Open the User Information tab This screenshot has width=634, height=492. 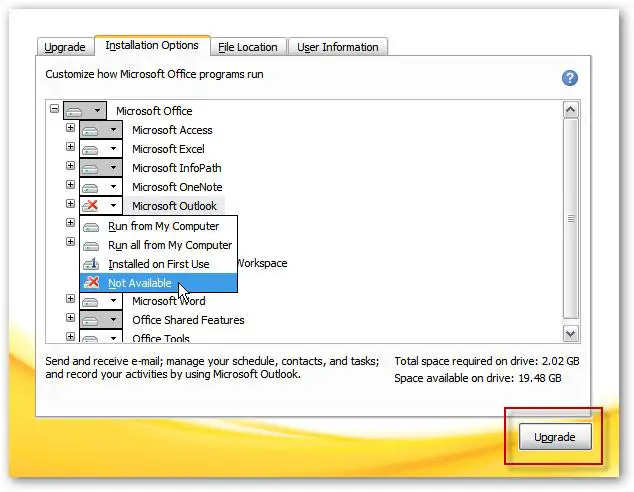pyautogui.click(x=338, y=47)
